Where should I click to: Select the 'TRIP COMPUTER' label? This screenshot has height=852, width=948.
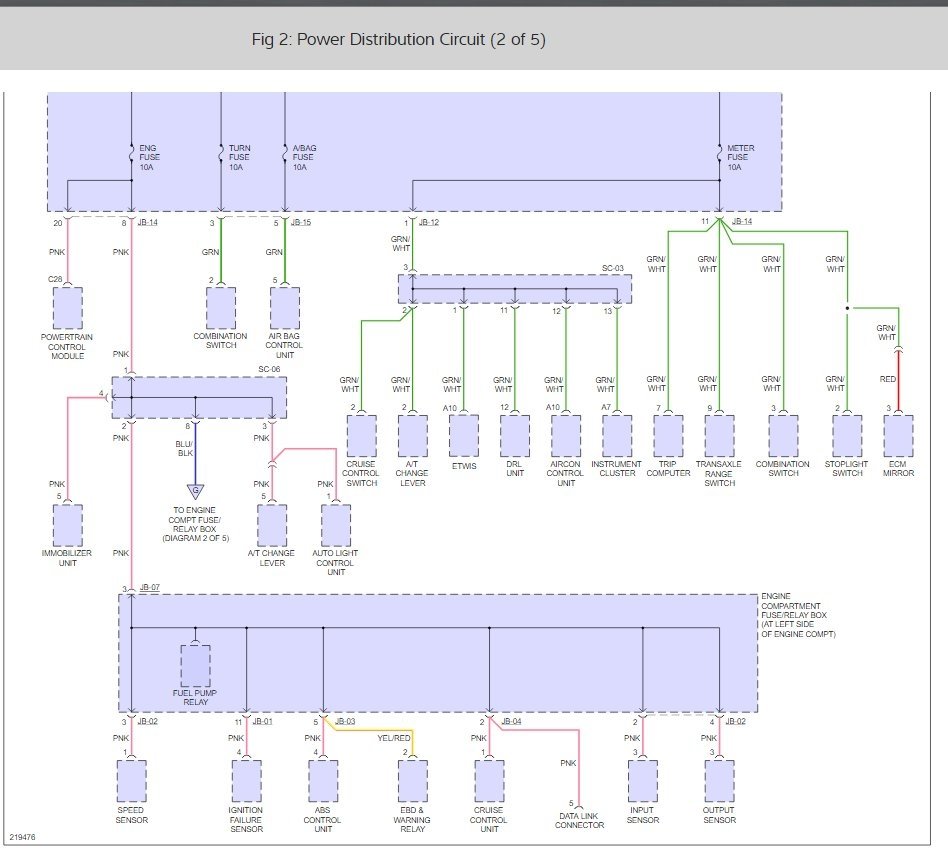pos(668,469)
